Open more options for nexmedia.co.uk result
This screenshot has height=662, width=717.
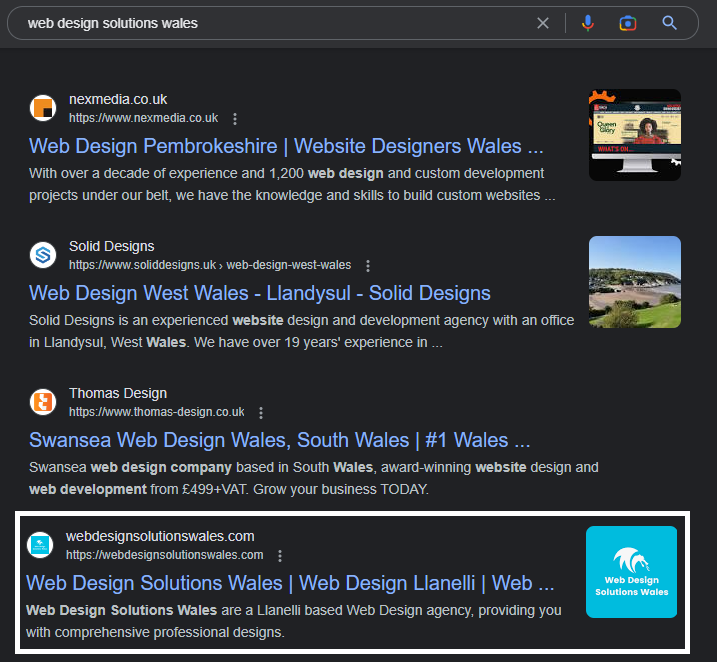tap(235, 119)
